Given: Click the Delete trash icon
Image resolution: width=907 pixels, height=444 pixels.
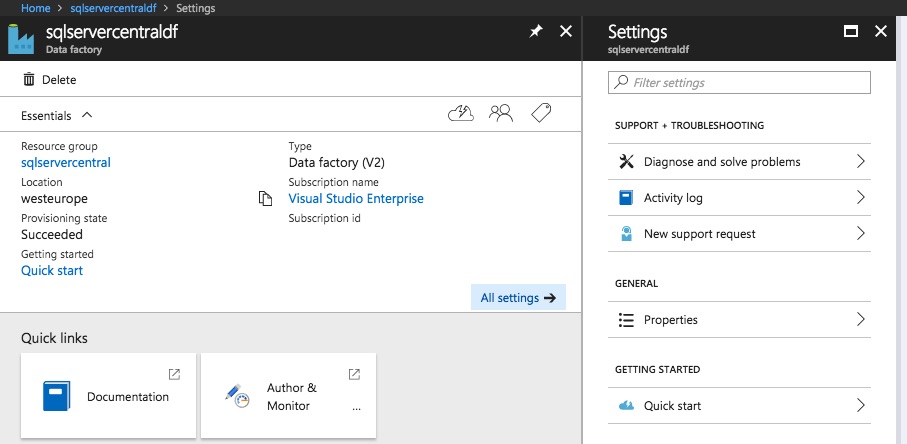Looking at the screenshot, I should tap(29, 79).
